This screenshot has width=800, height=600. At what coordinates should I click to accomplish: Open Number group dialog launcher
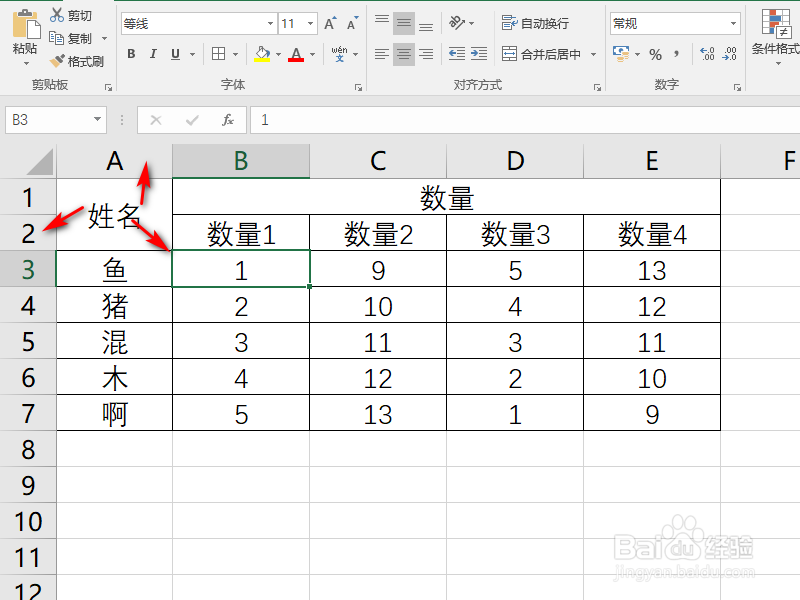(737, 88)
